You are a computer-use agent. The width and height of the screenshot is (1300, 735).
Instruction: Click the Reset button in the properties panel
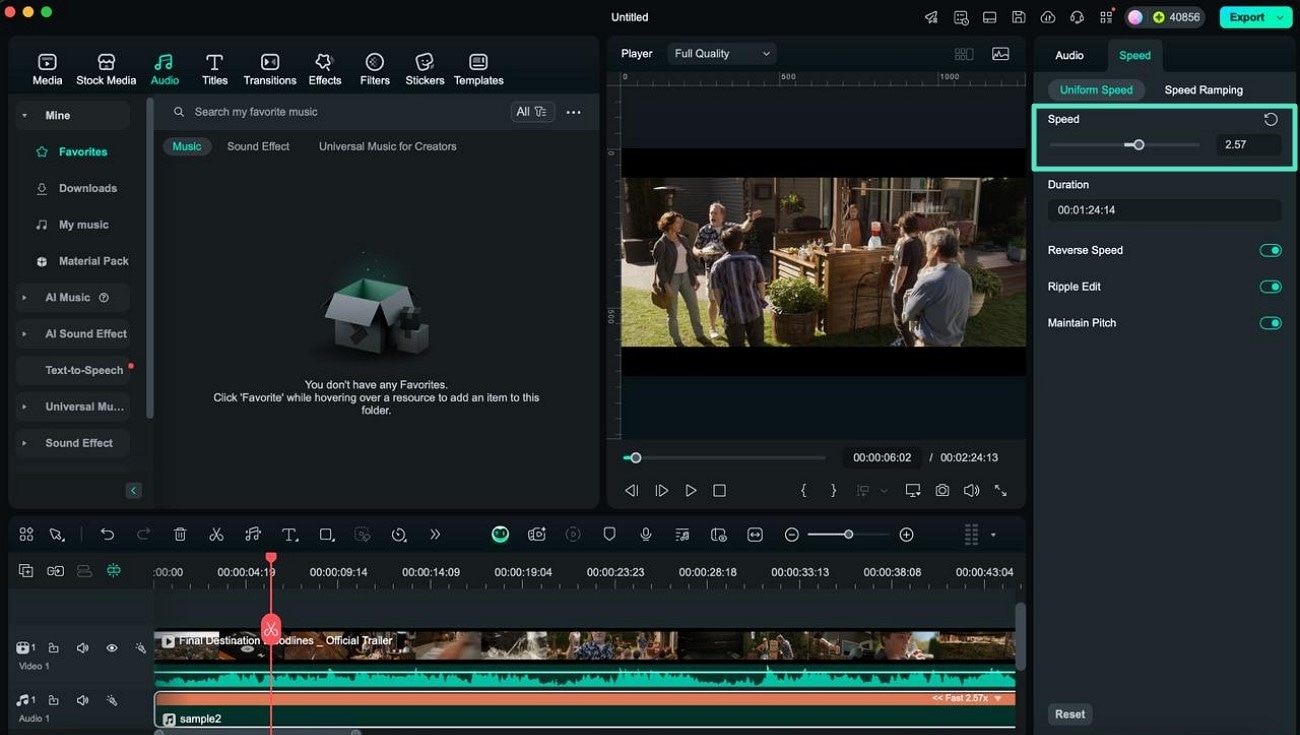(x=1069, y=714)
